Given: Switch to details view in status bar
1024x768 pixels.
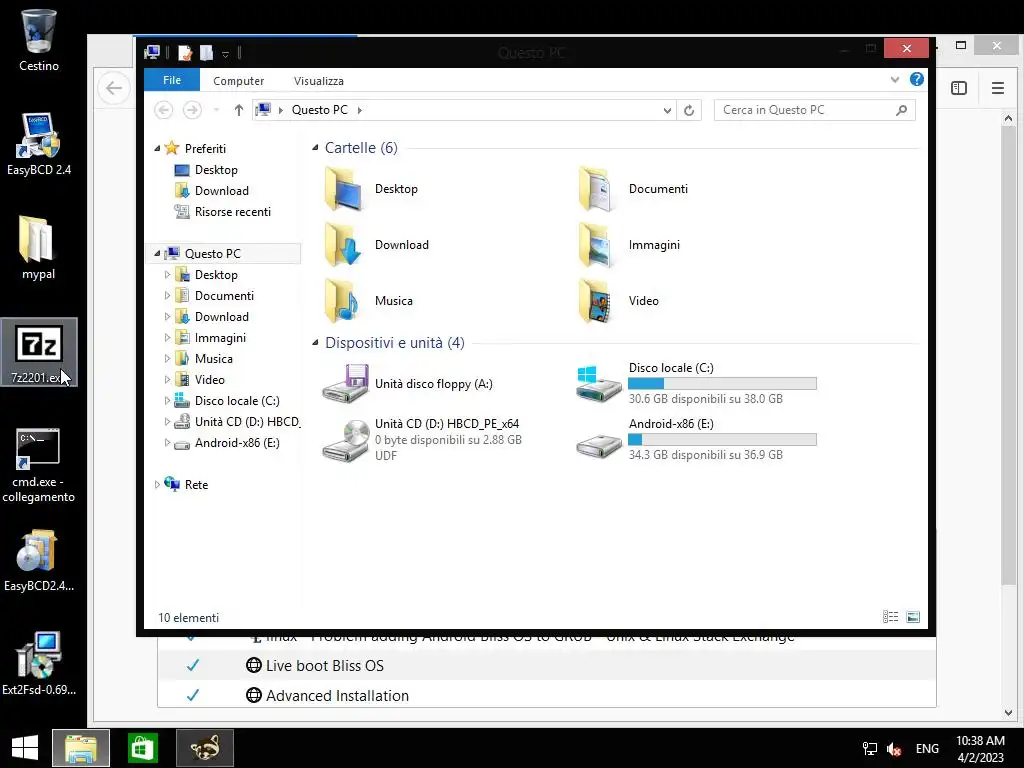Looking at the screenshot, I should click(x=891, y=617).
